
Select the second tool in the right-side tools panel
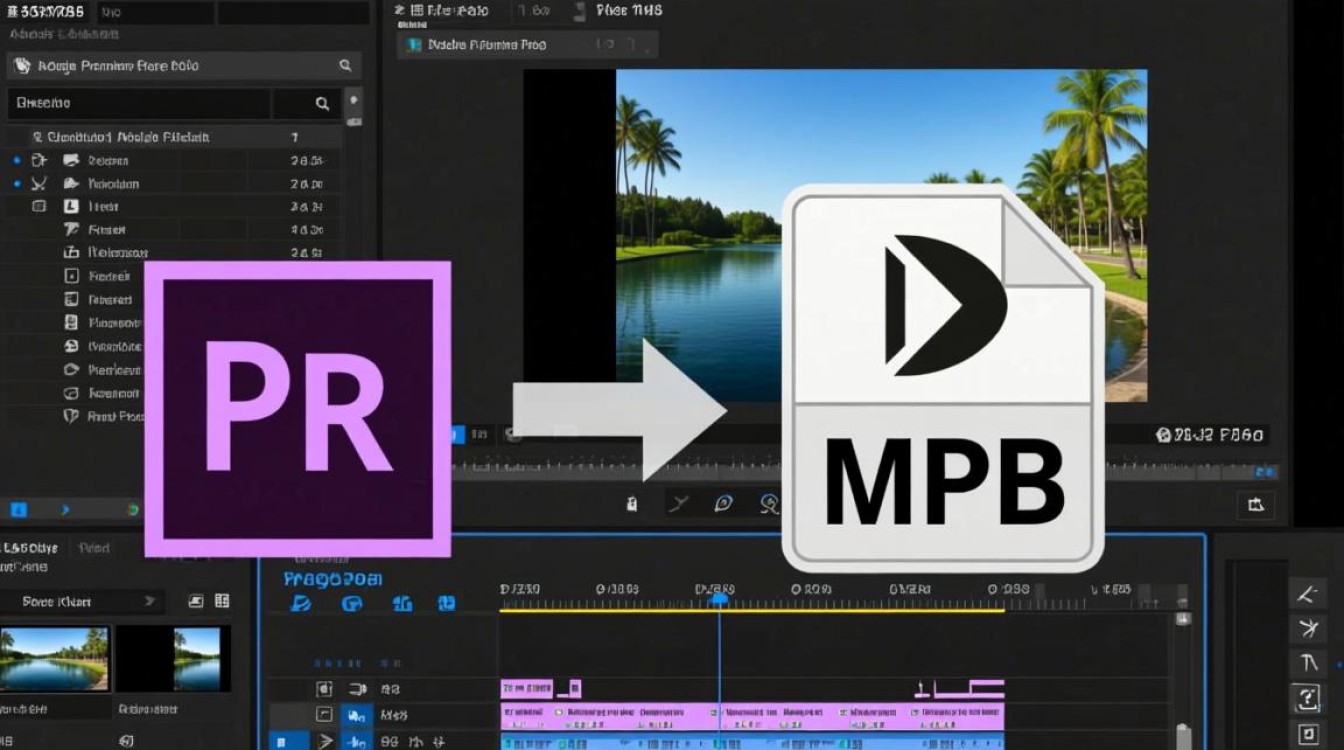coord(1308,629)
